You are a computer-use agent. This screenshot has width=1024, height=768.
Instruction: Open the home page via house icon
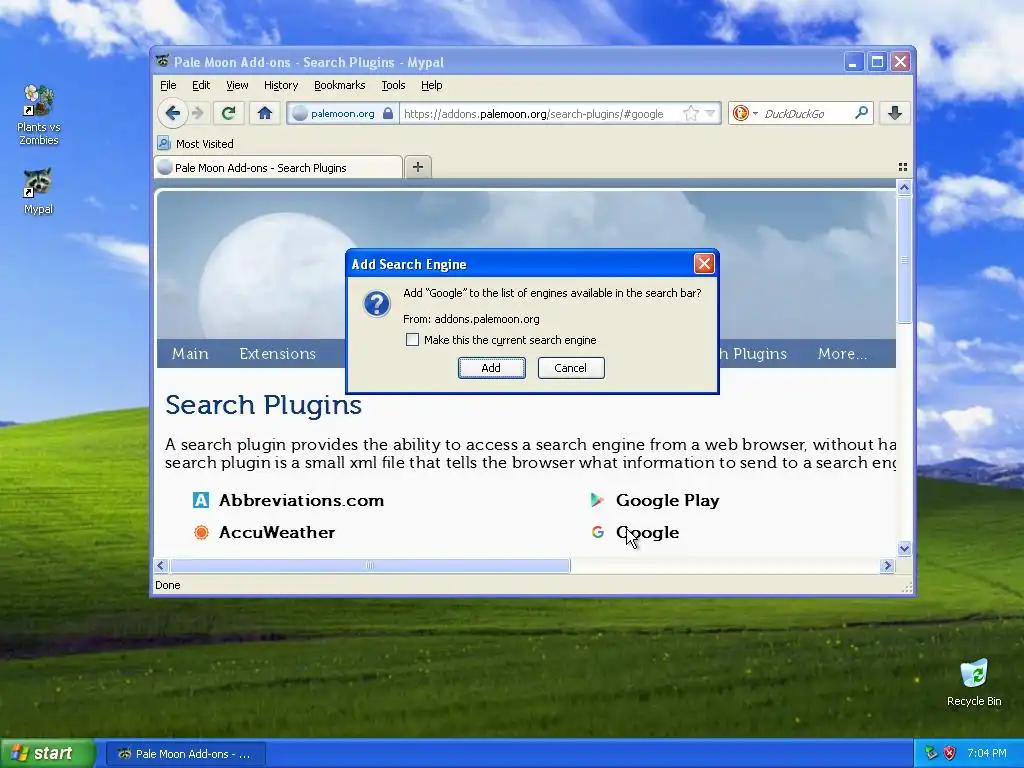coord(264,113)
